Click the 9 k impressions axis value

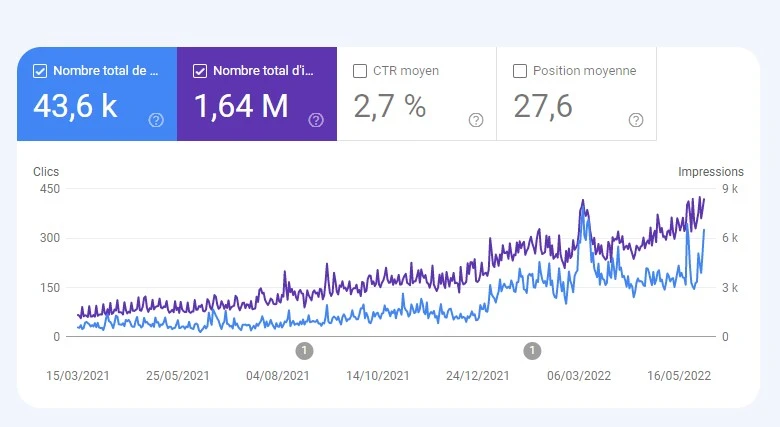[x=730, y=189]
